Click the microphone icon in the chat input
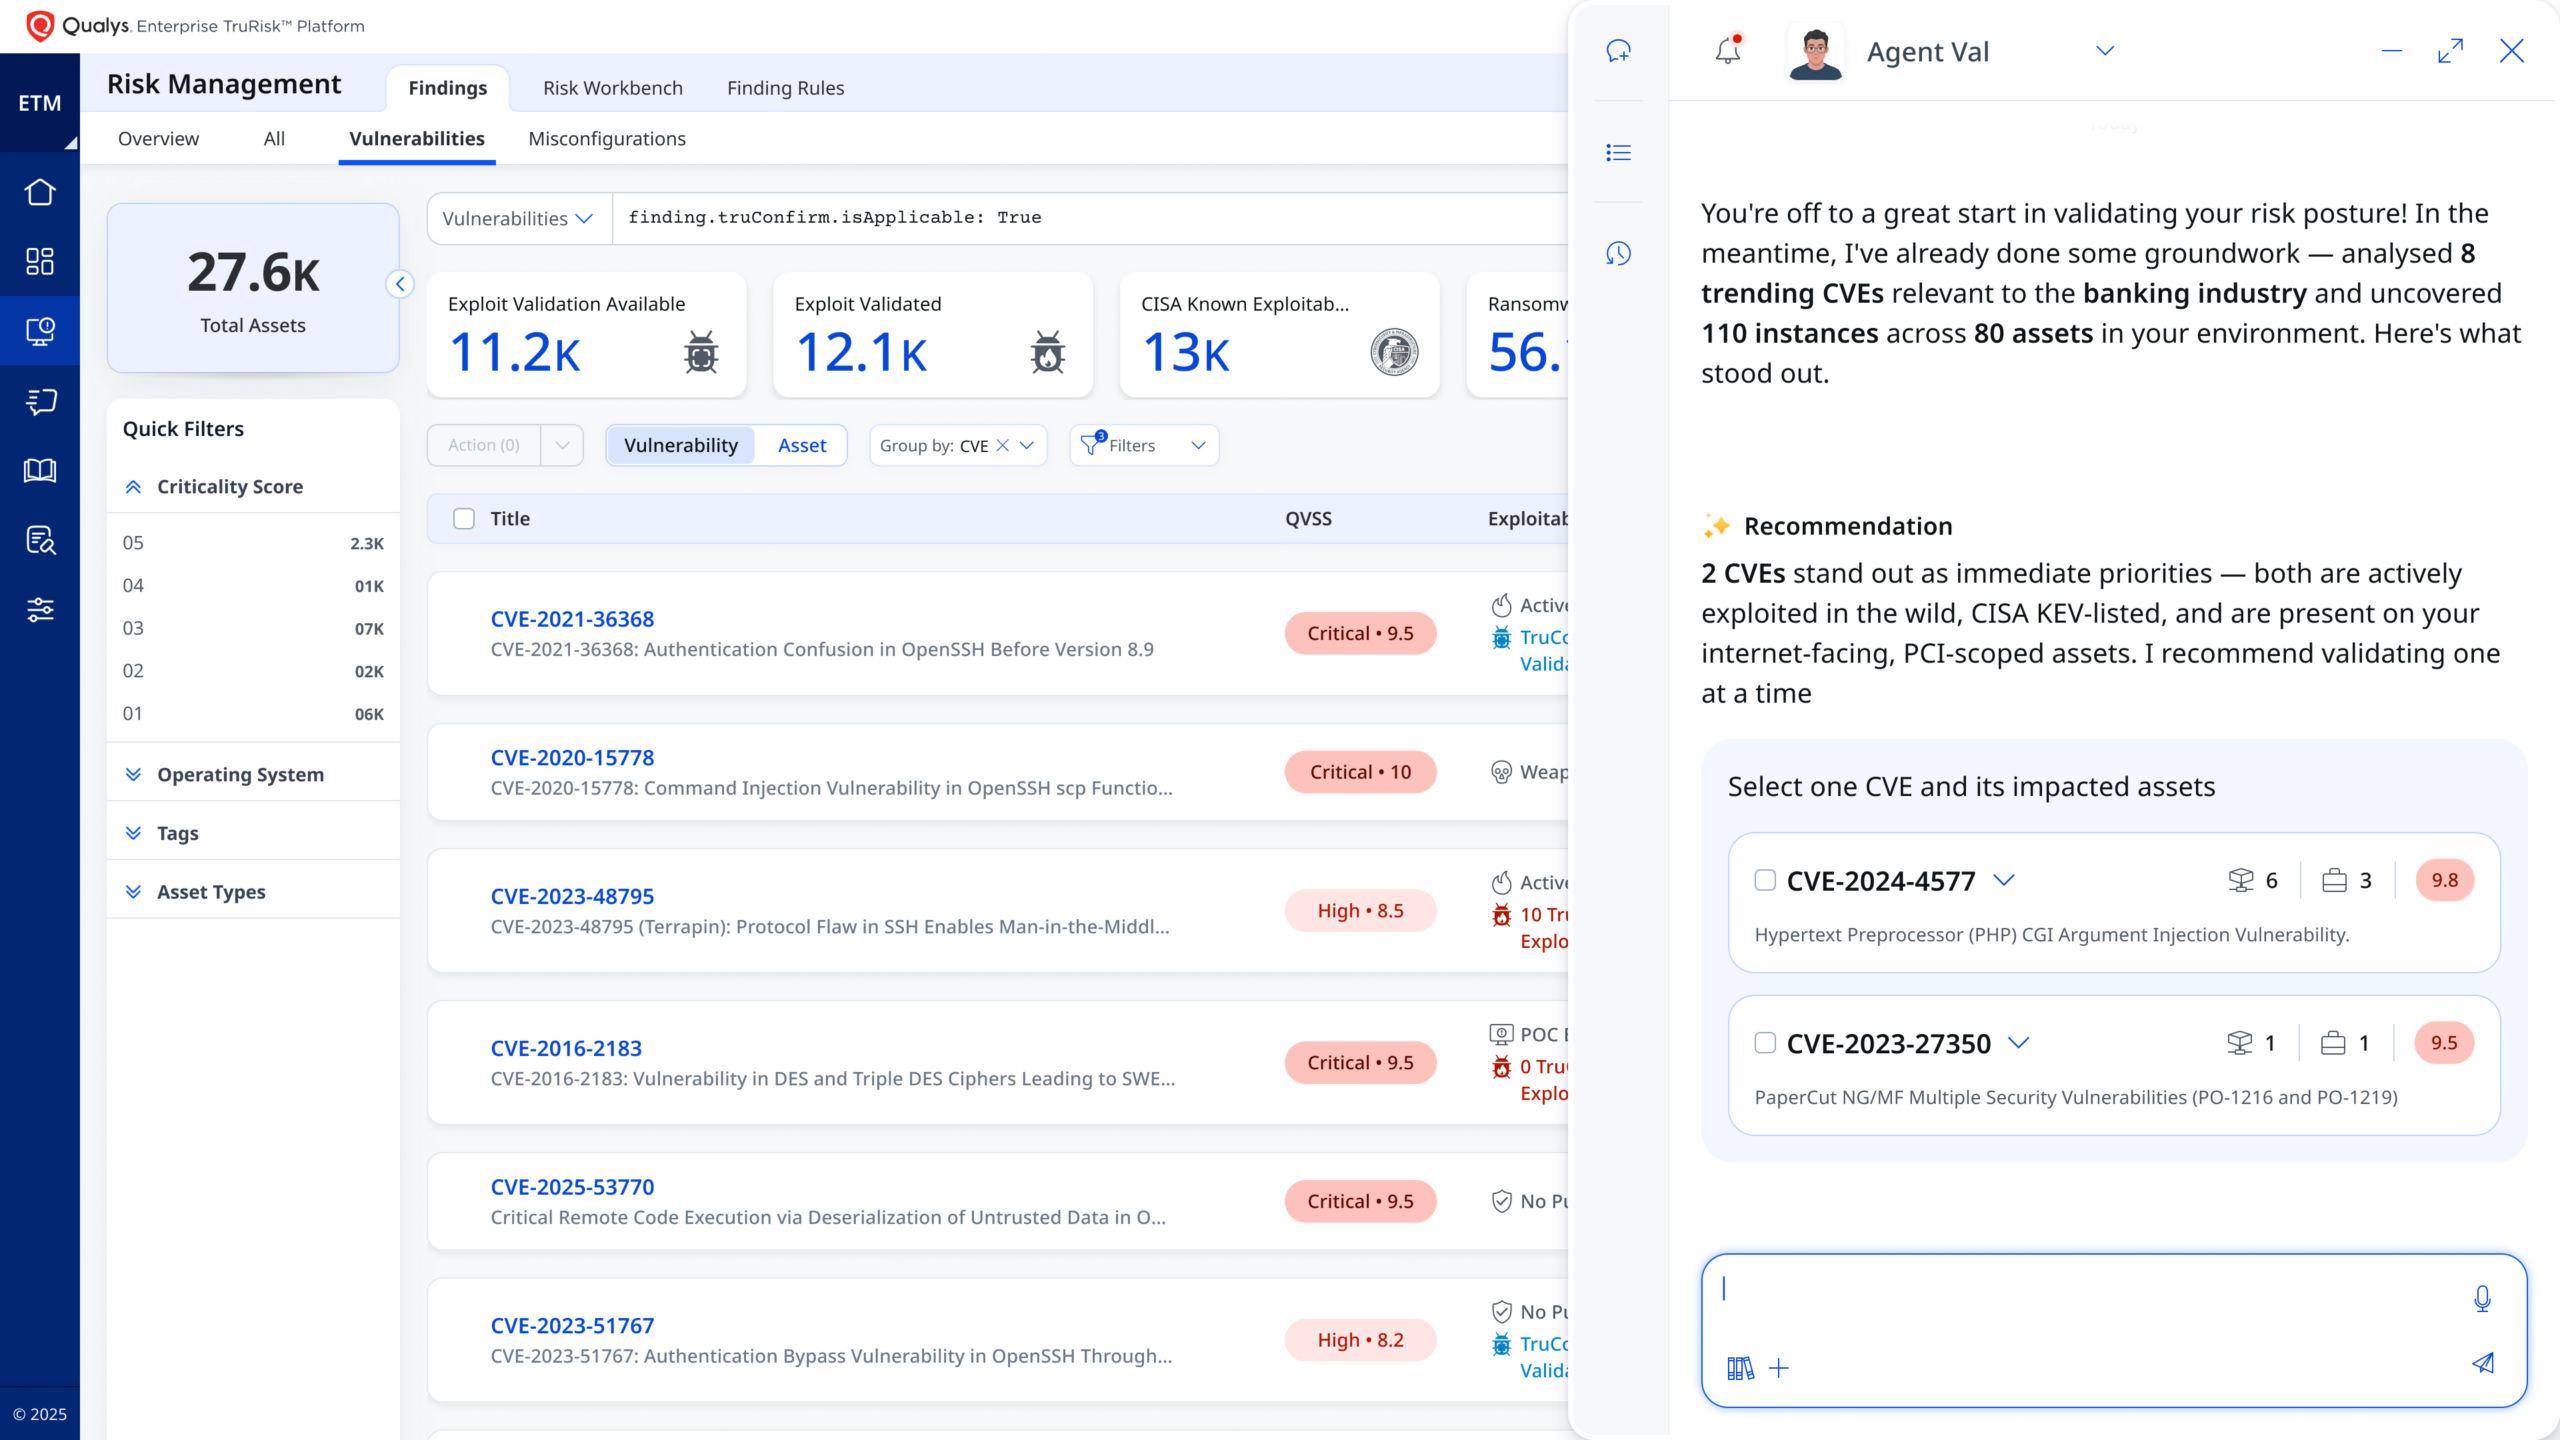The image size is (2560, 1440). pyautogui.click(x=2482, y=1298)
